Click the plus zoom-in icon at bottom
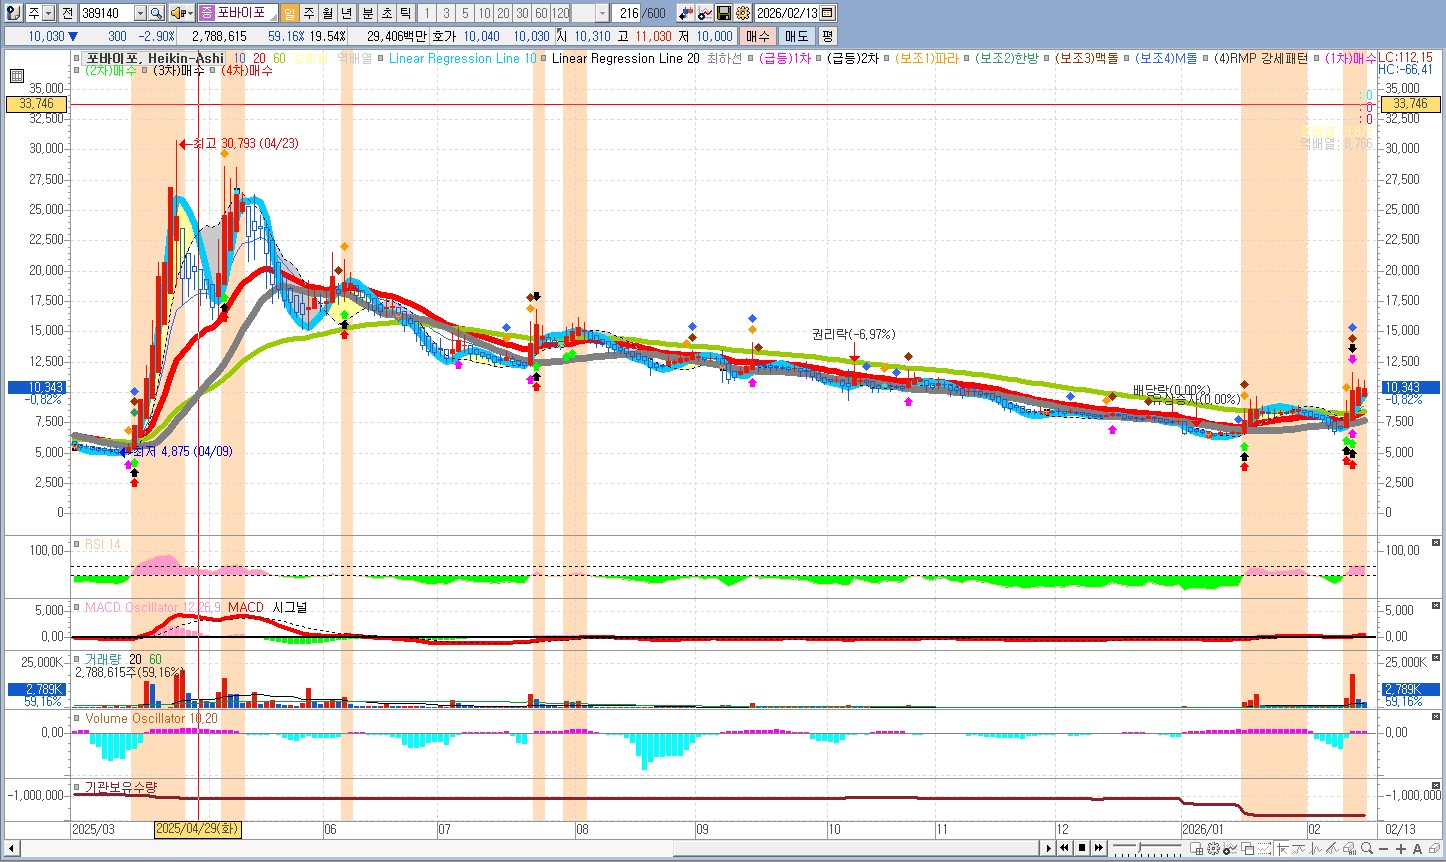Image resolution: width=1446 pixels, height=862 pixels. [1401, 848]
